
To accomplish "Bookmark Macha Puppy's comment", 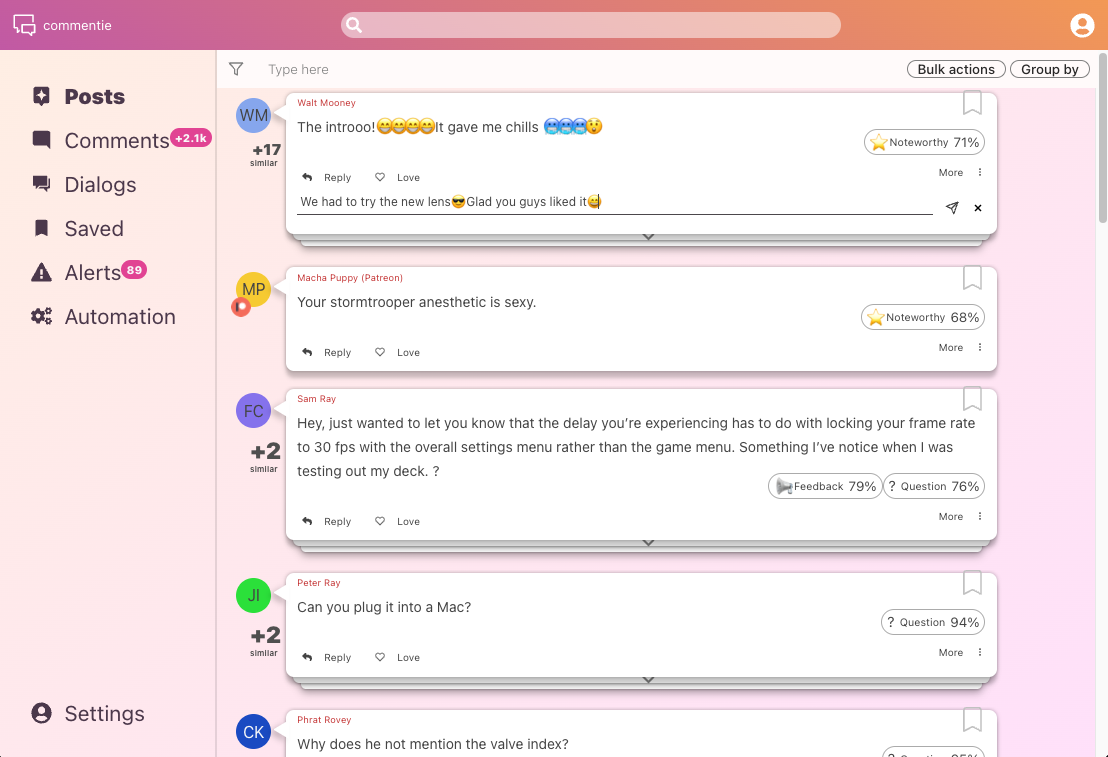I will pyautogui.click(x=972, y=278).
